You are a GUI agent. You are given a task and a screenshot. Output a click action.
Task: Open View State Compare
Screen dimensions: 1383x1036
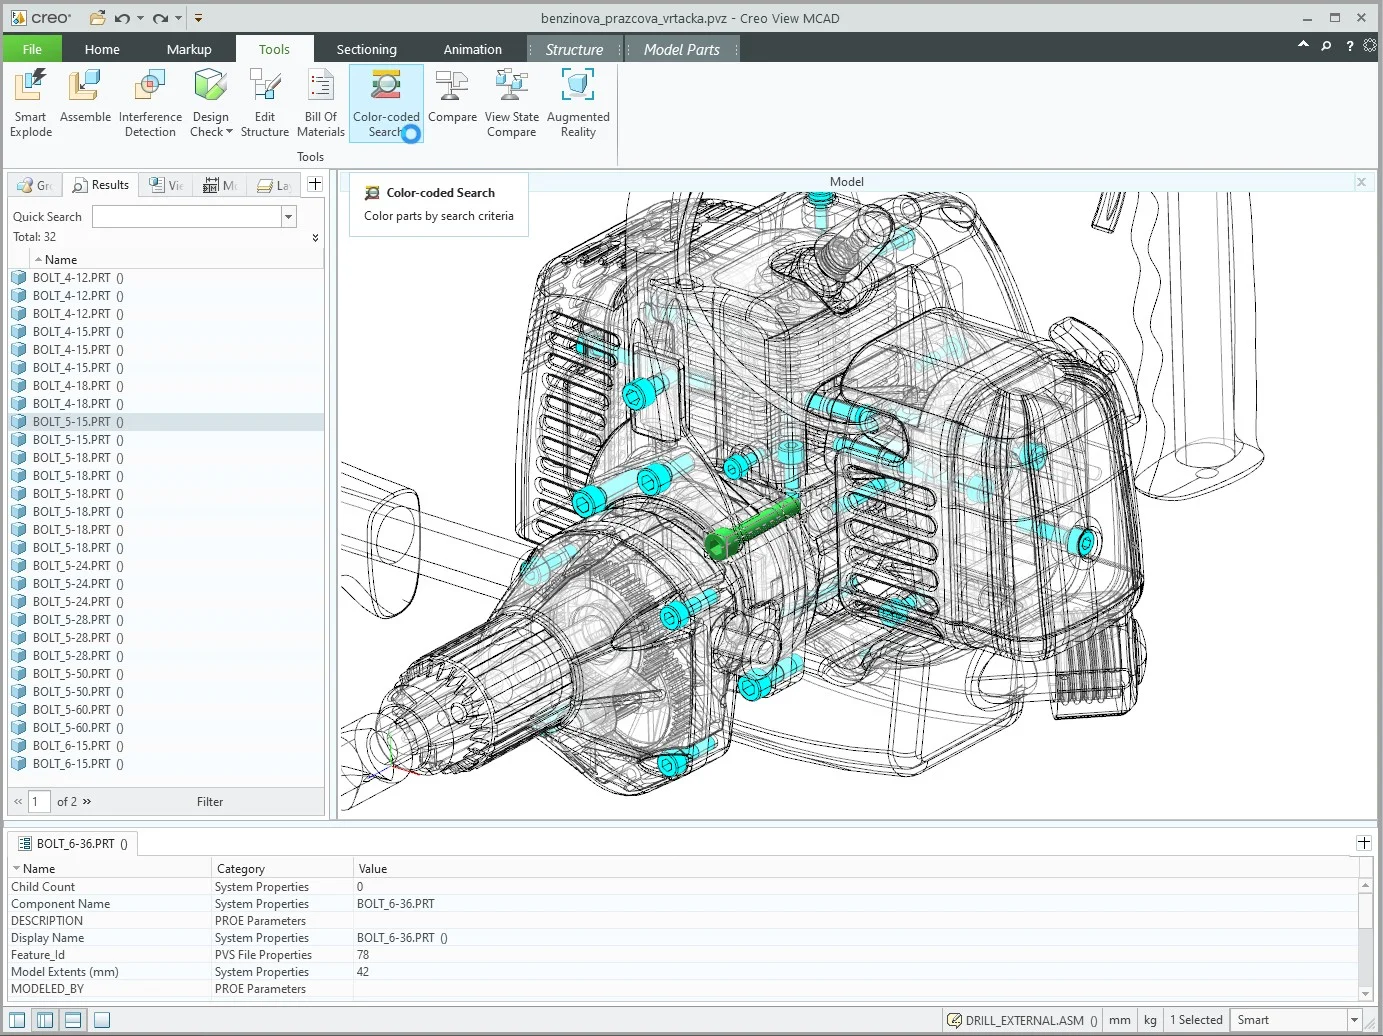[511, 100]
